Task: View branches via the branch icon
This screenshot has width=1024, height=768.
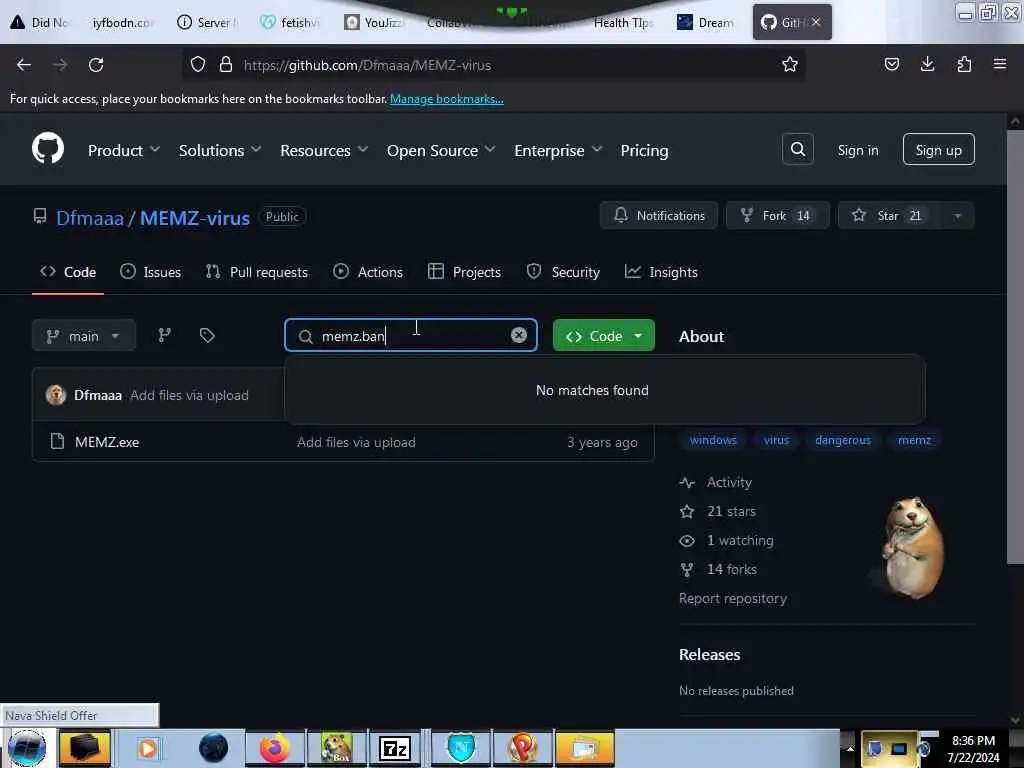Action: pos(165,336)
